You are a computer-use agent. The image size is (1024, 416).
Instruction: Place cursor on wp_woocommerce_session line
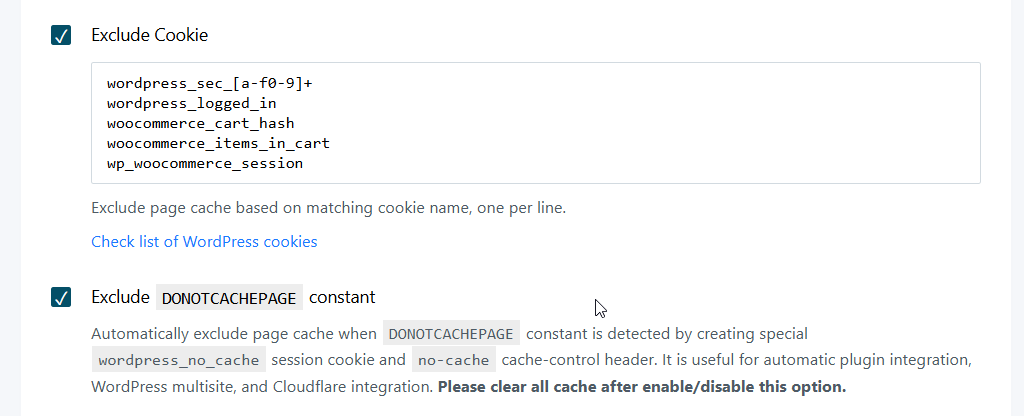[x=204, y=163]
